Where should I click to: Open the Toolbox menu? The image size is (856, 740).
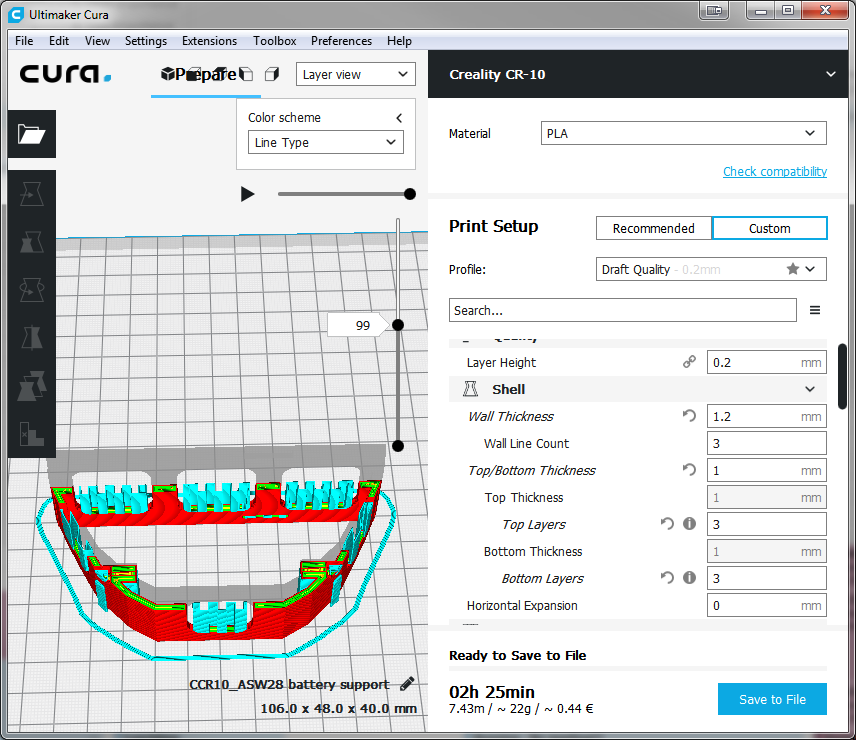[x=275, y=41]
